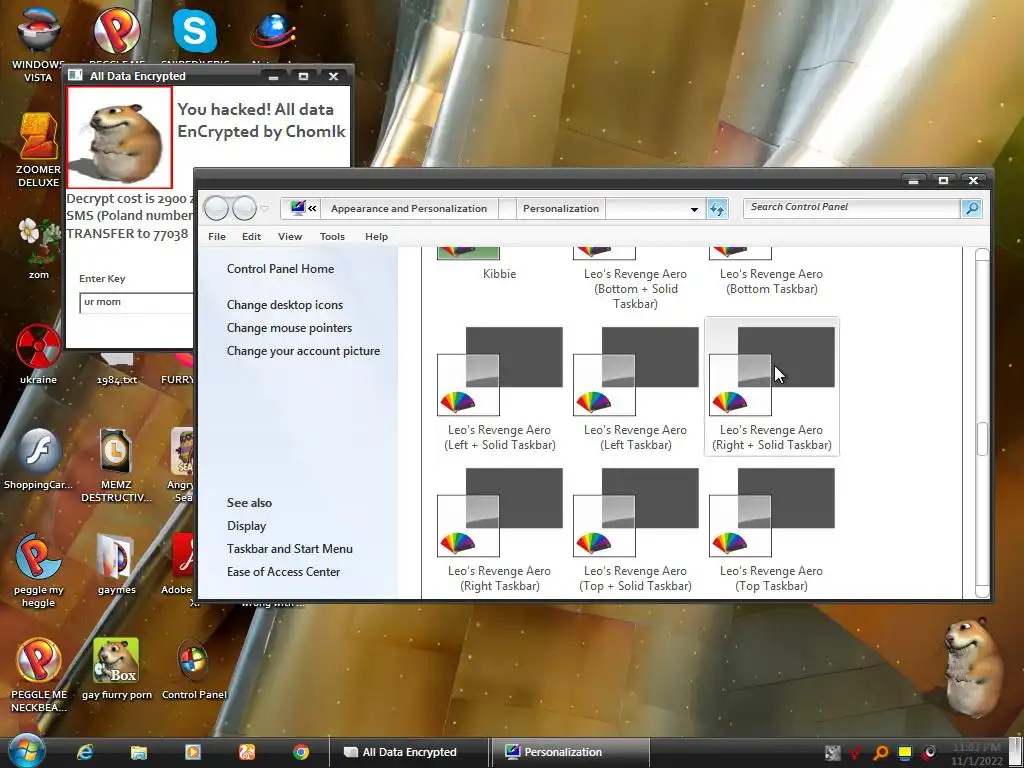Viewport: 1024px width, 768px height.
Task: Click the orange app icon left of Chrome
Action: [246, 752]
